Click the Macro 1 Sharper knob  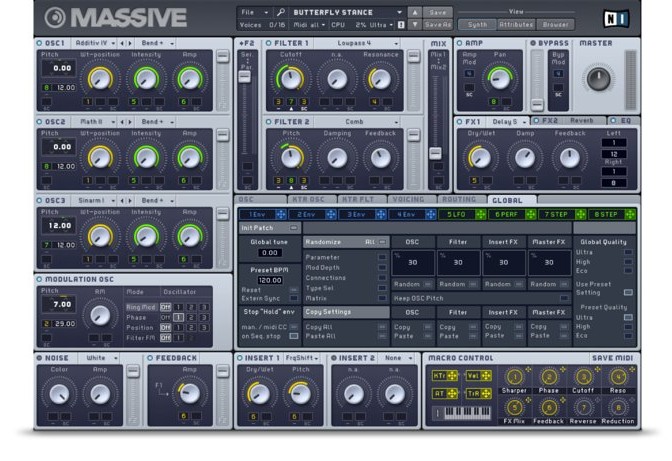pyautogui.click(x=515, y=377)
